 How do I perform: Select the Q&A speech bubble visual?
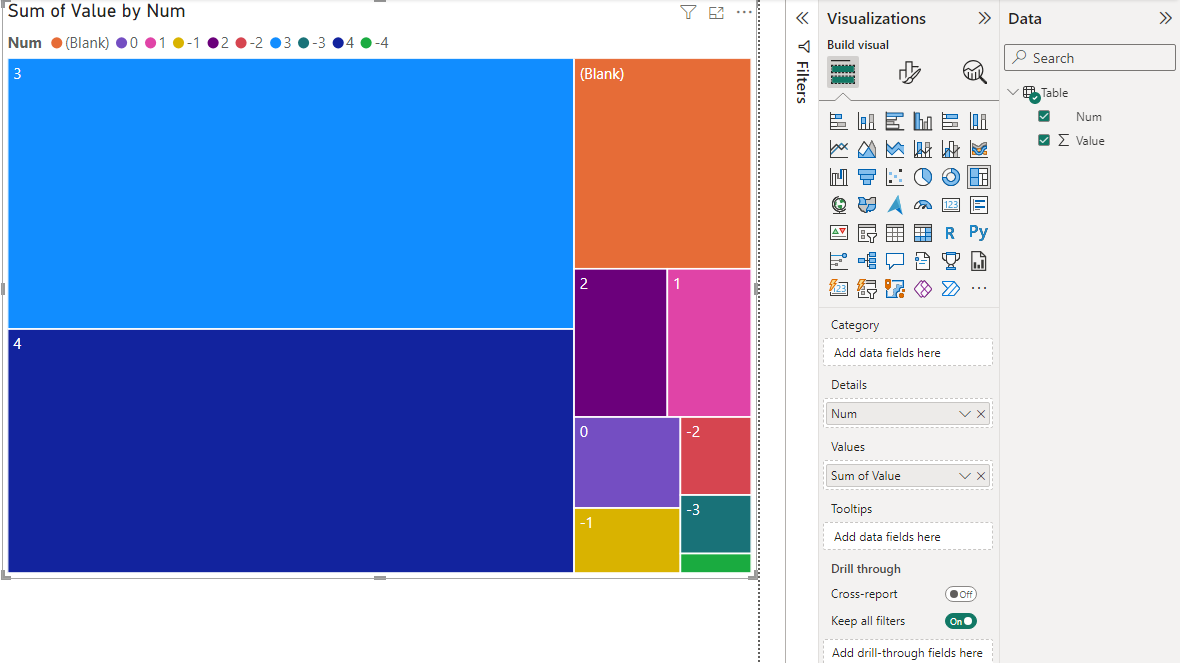click(895, 261)
